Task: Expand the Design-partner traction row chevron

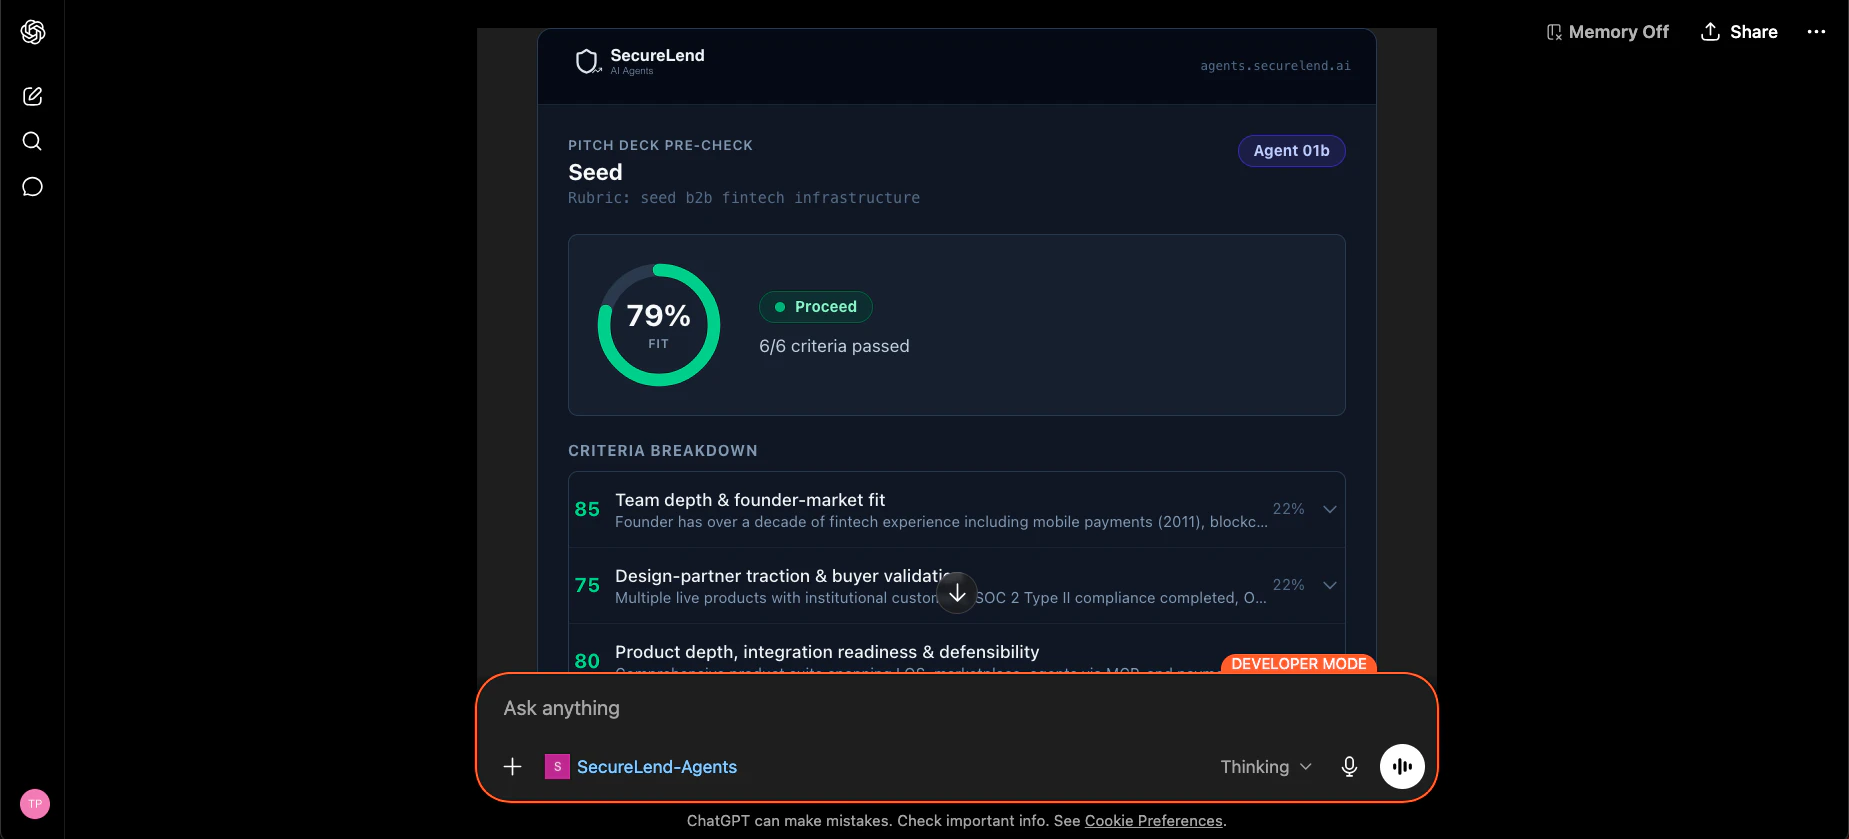Action: (x=1330, y=586)
